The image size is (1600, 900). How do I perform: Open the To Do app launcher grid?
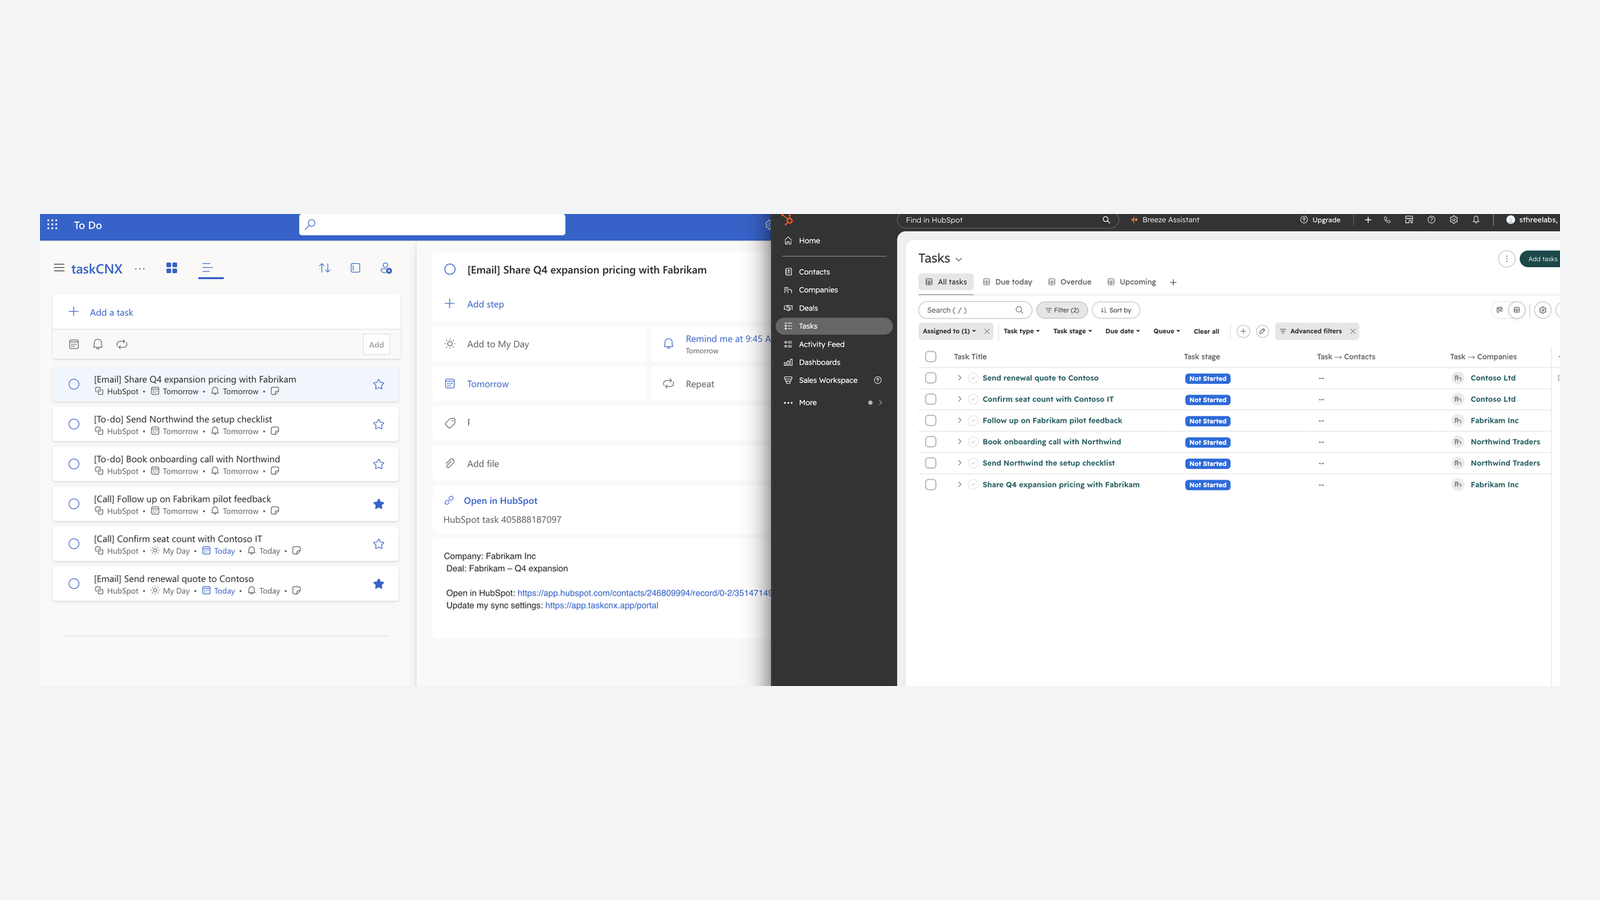(x=53, y=225)
